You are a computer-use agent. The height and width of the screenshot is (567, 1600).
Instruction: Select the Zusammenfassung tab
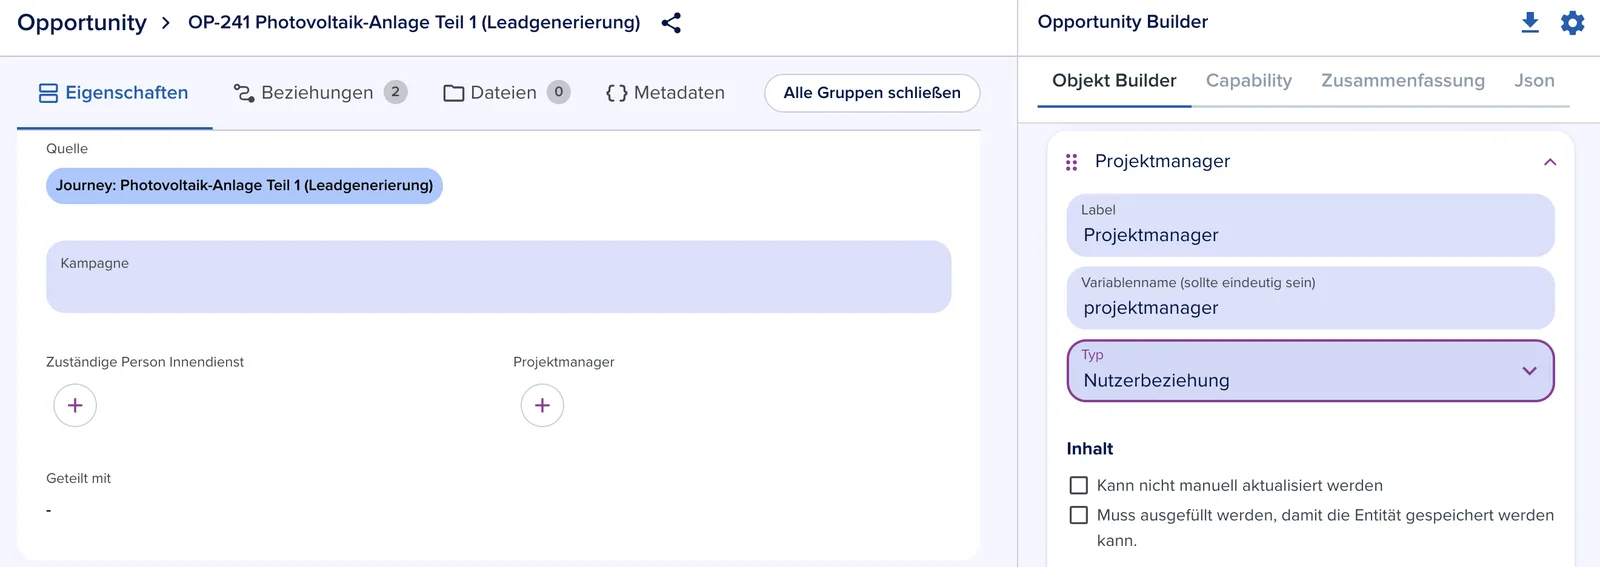1403,81
